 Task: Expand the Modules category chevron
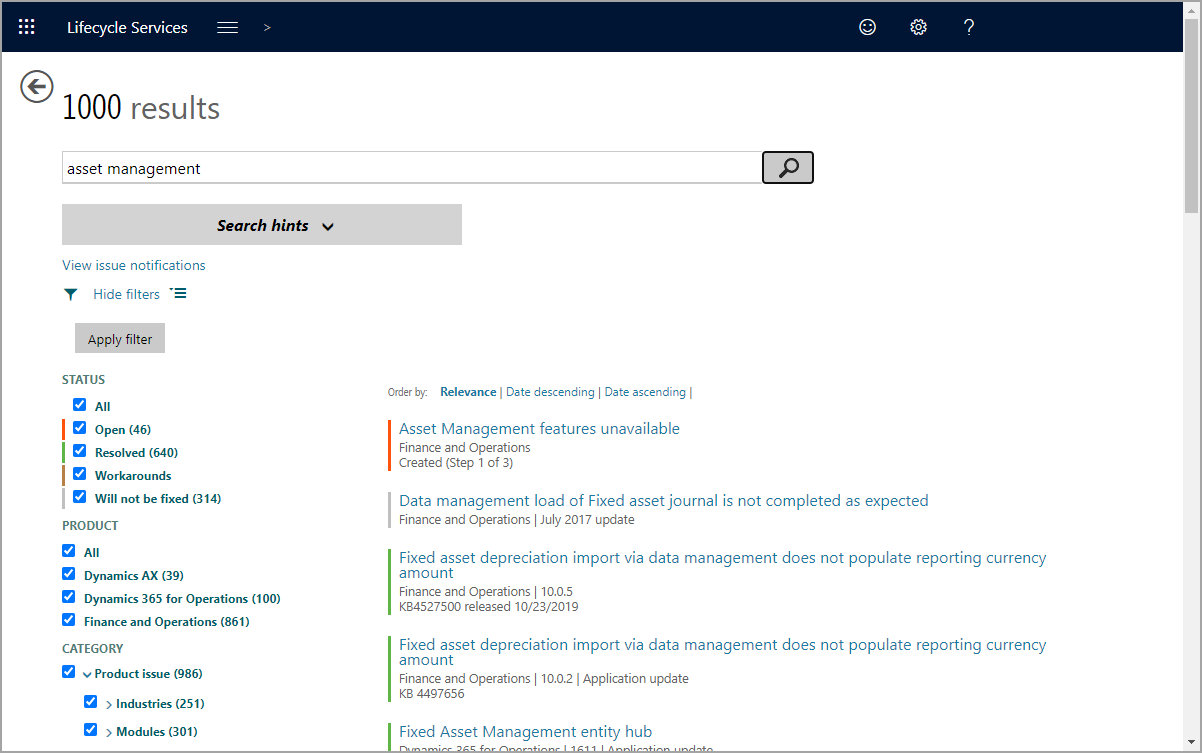click(109, 733)
